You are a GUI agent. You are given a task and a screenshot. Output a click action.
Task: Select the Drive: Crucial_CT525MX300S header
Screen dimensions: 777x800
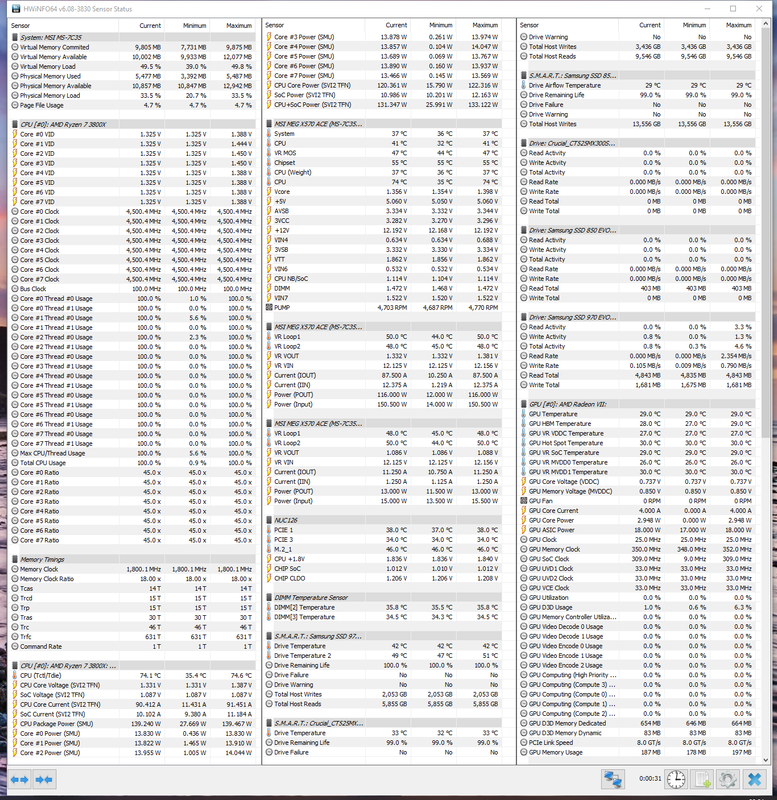pos(637,143)
